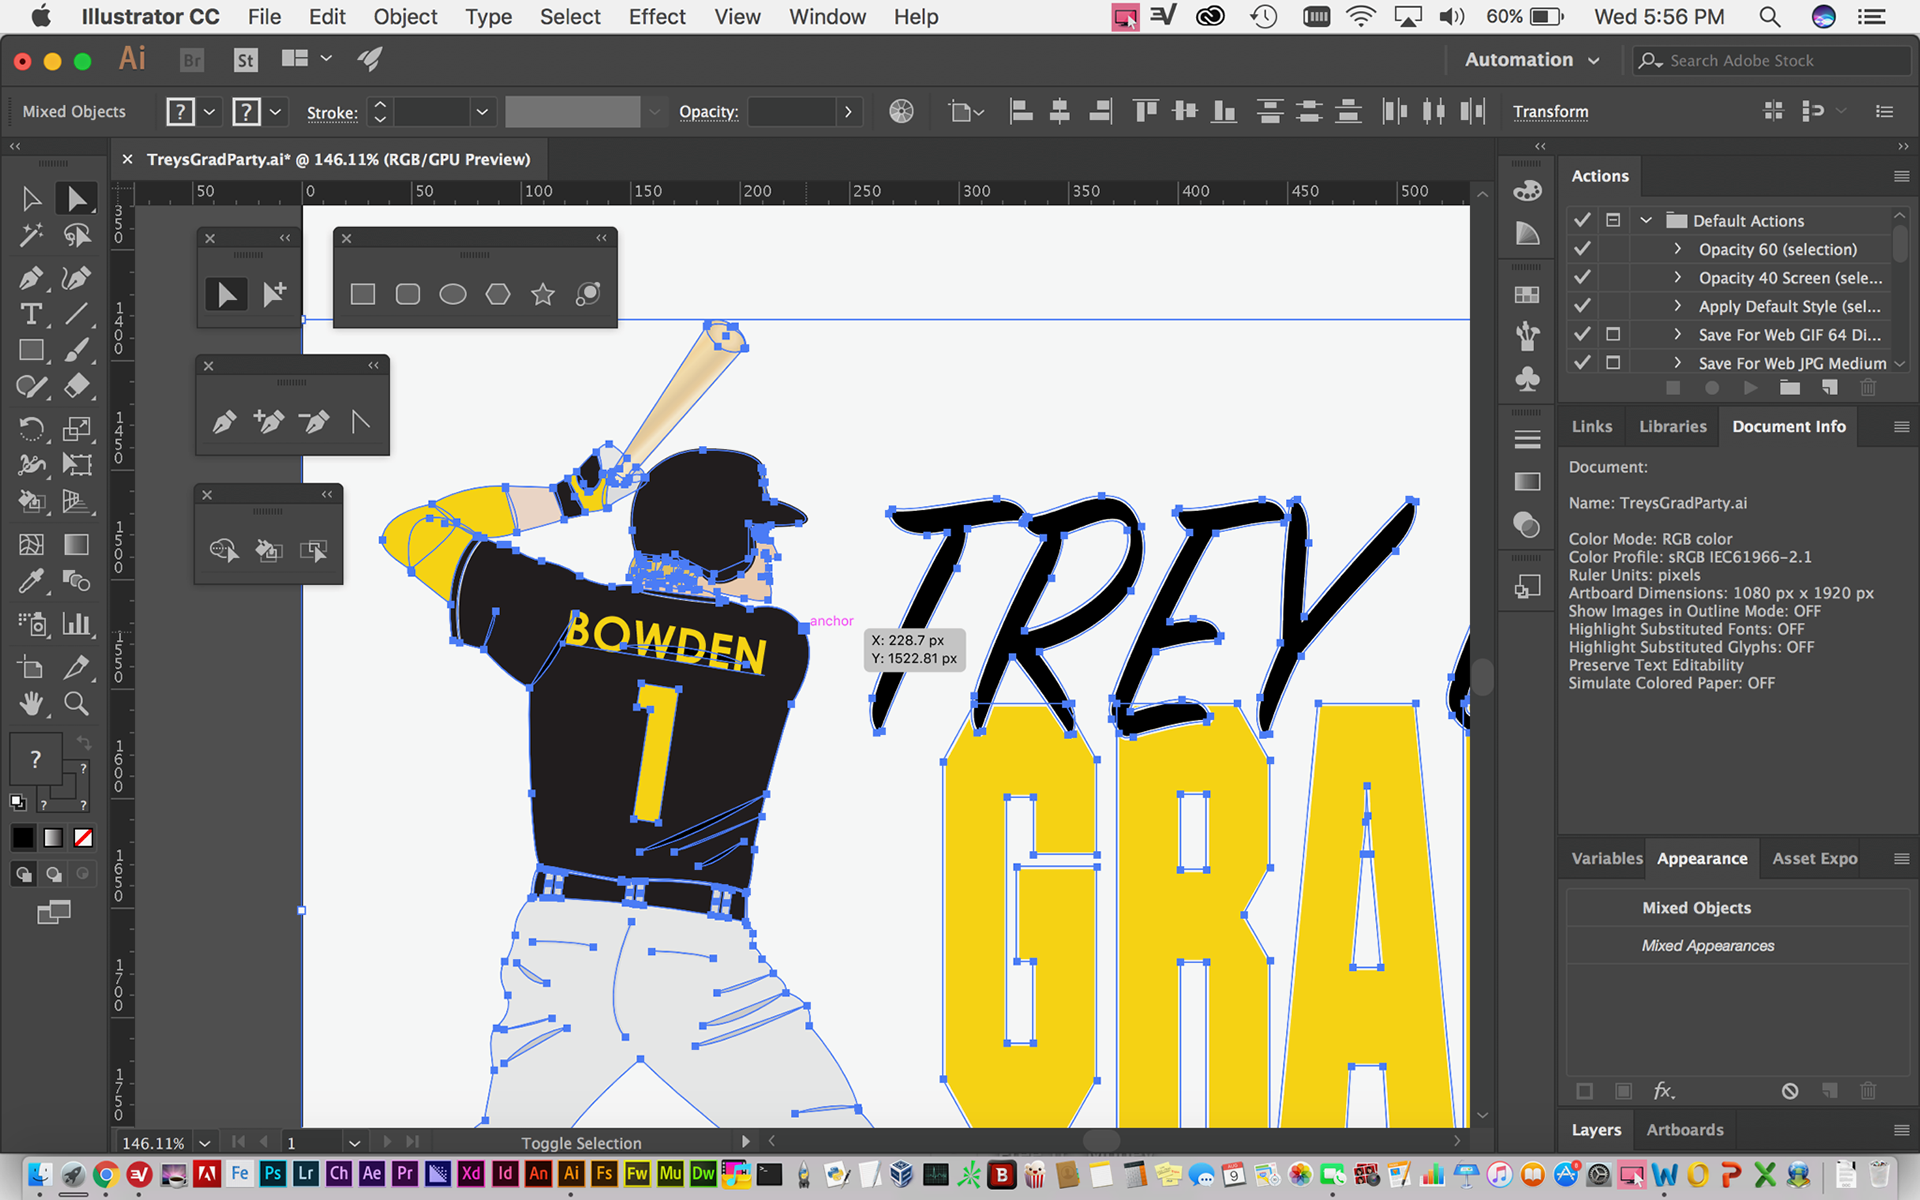Switch to the Variables tab
The width and height of the screenshot is (1920, 1200).
pyautogui.click(x=1606, y=858)
